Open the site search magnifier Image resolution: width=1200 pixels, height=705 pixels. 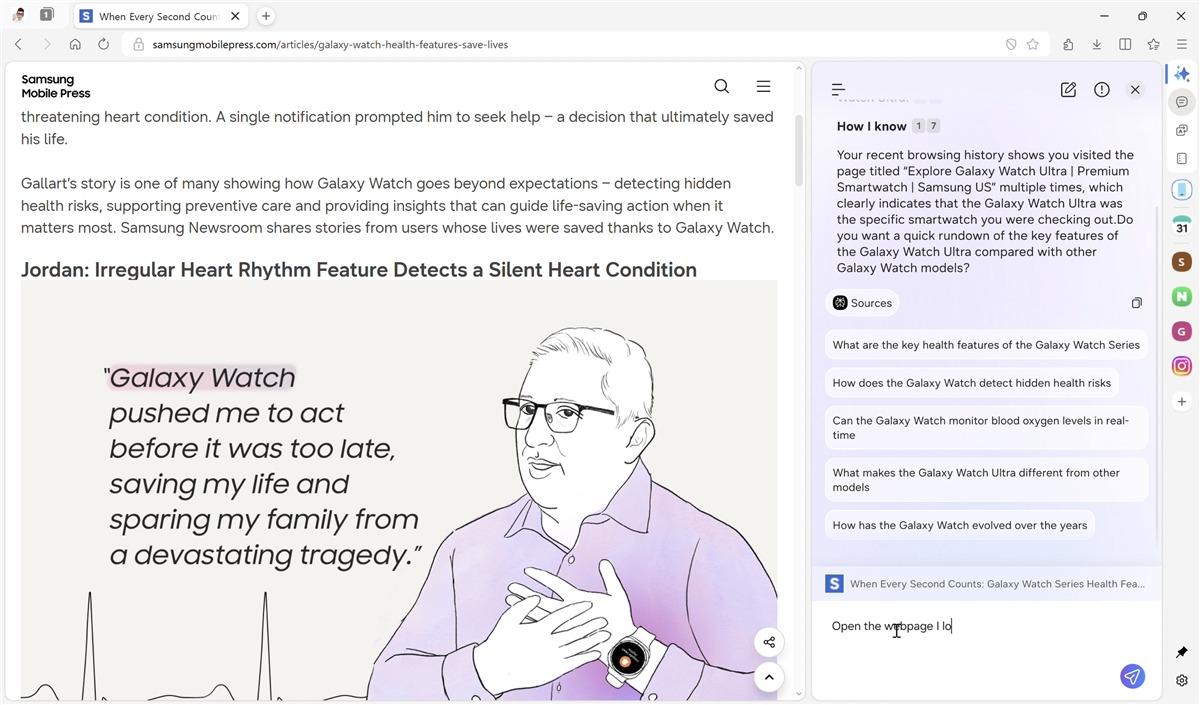(x=722, y=86)
